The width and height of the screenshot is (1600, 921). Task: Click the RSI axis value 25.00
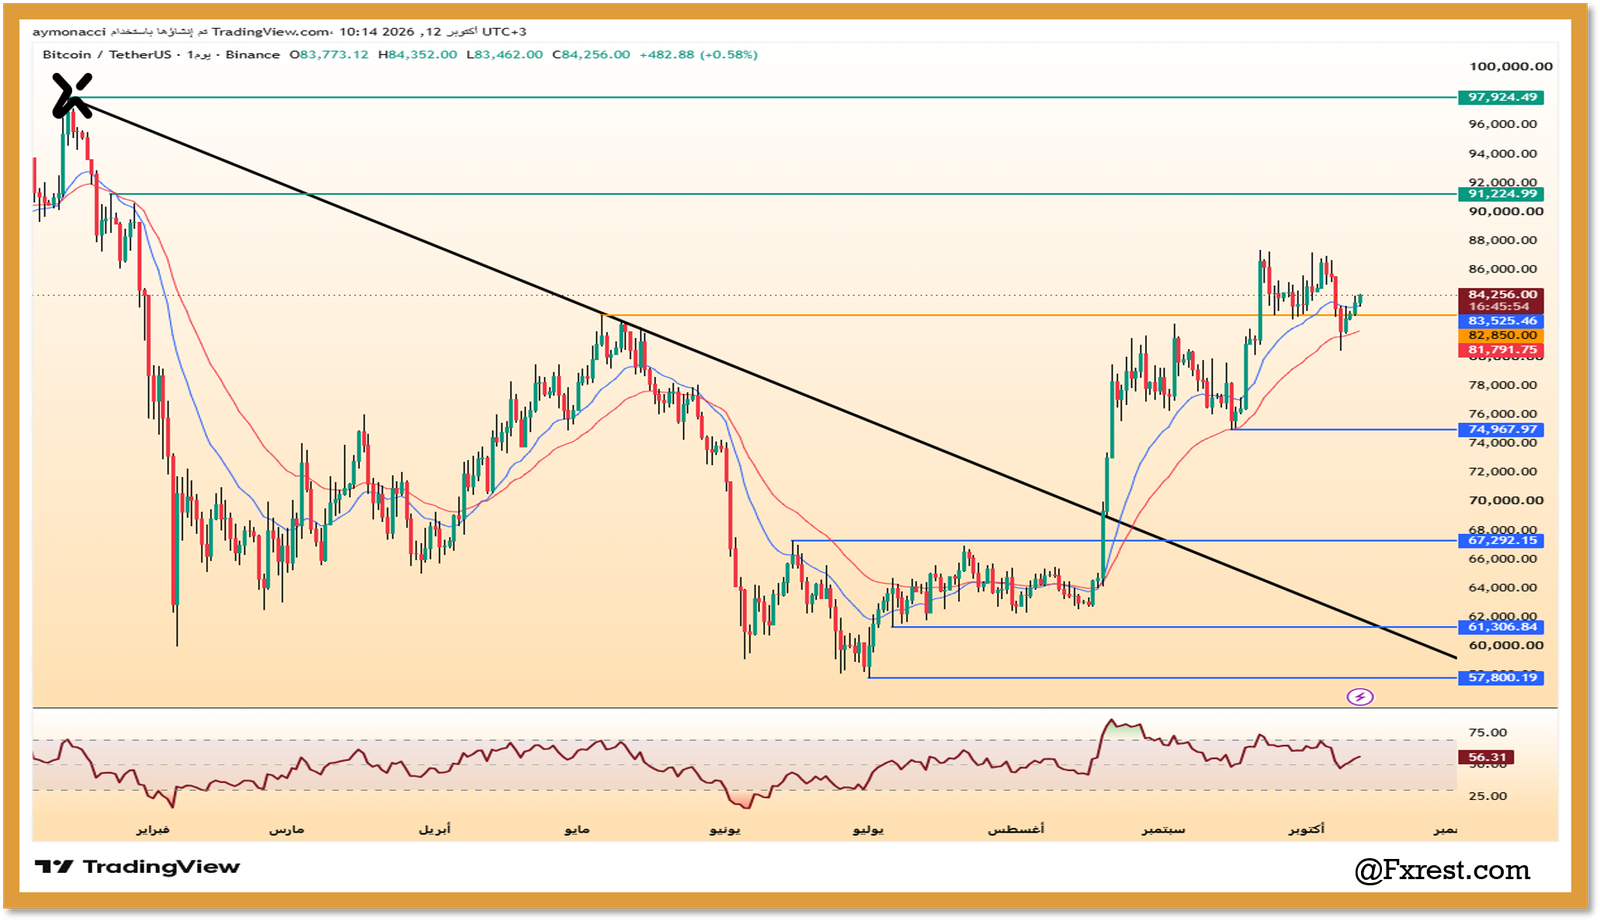(x=1487, y=796)
